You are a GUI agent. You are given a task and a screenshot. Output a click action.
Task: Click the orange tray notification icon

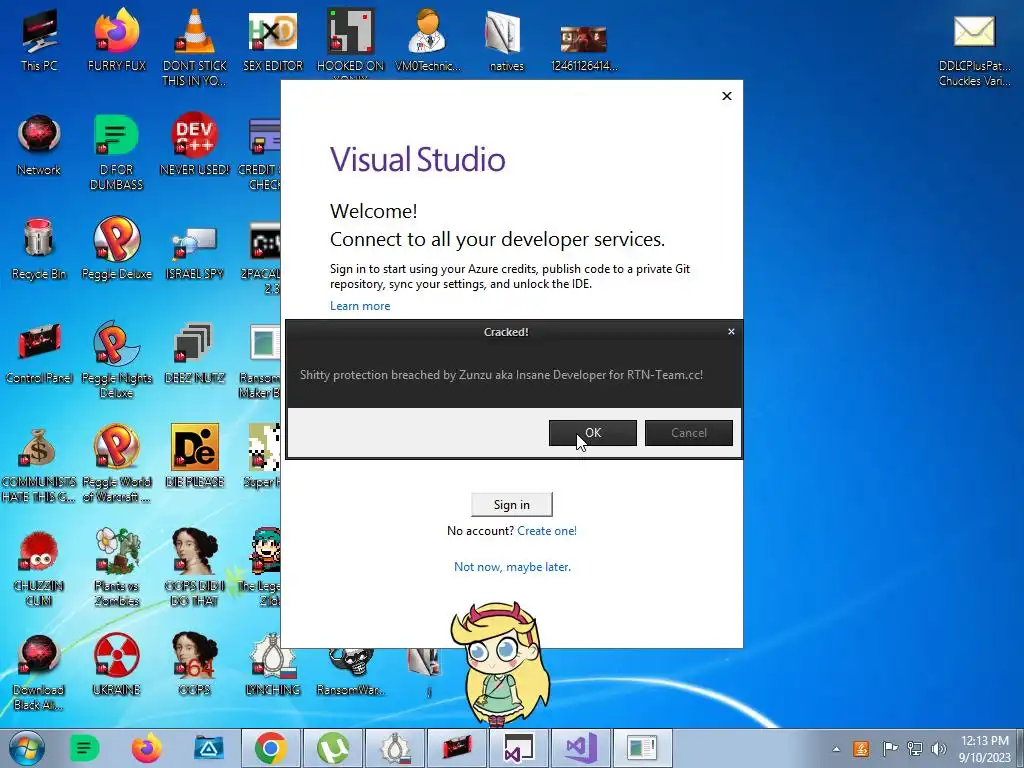pyautogui.click(x=861, y=749)
